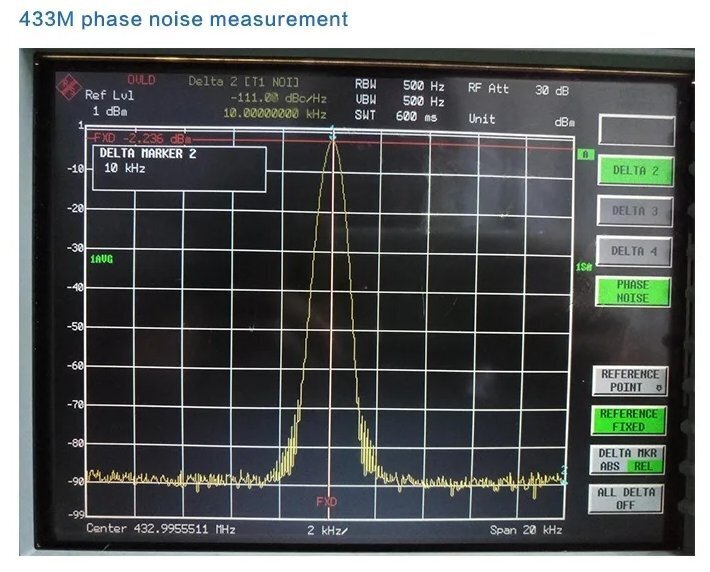Click the DELTA MARKER 2 entry box
The image size is (710, 572).
click(179, 168)
